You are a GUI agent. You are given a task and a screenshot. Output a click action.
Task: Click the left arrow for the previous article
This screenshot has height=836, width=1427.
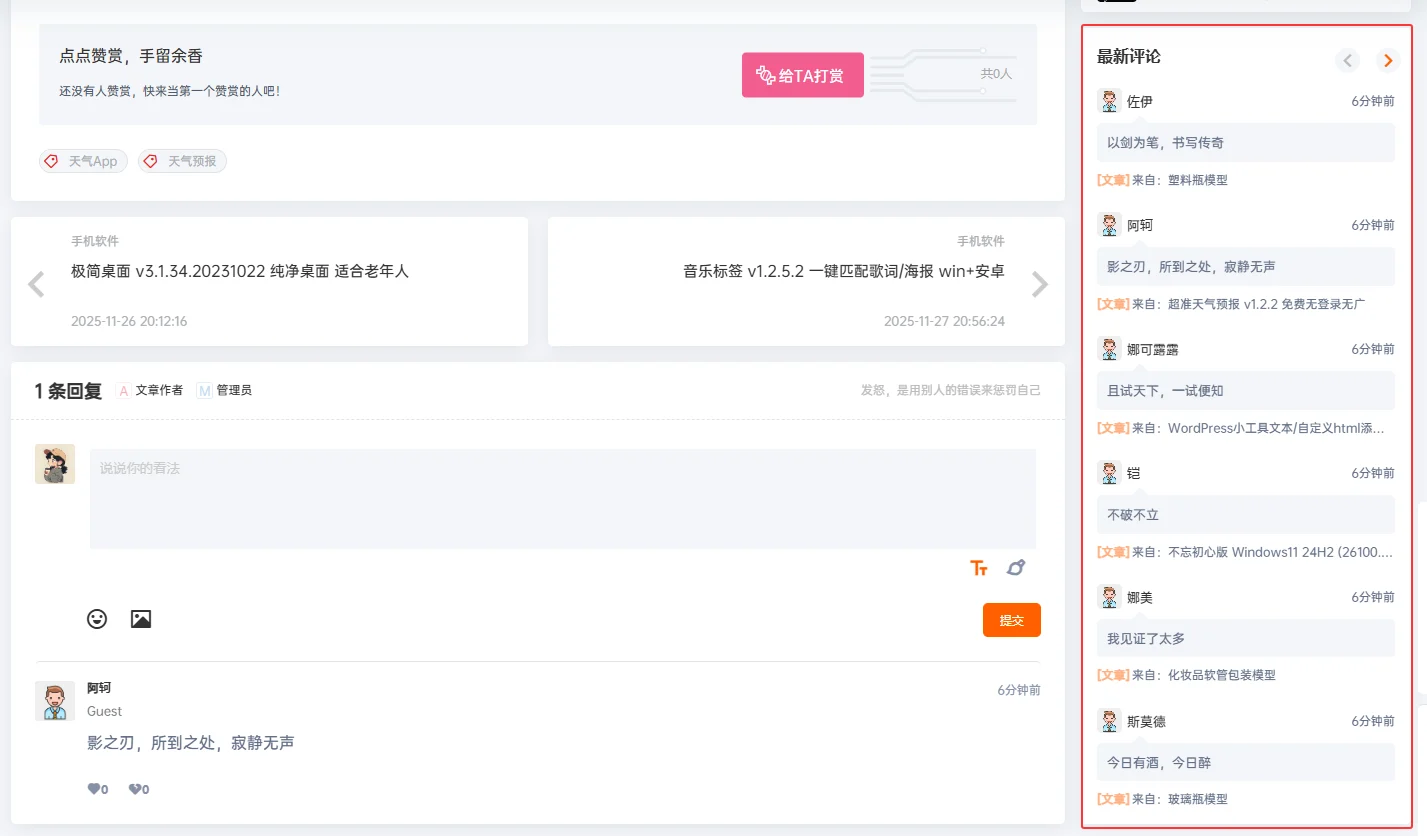[x=36, y=284]
